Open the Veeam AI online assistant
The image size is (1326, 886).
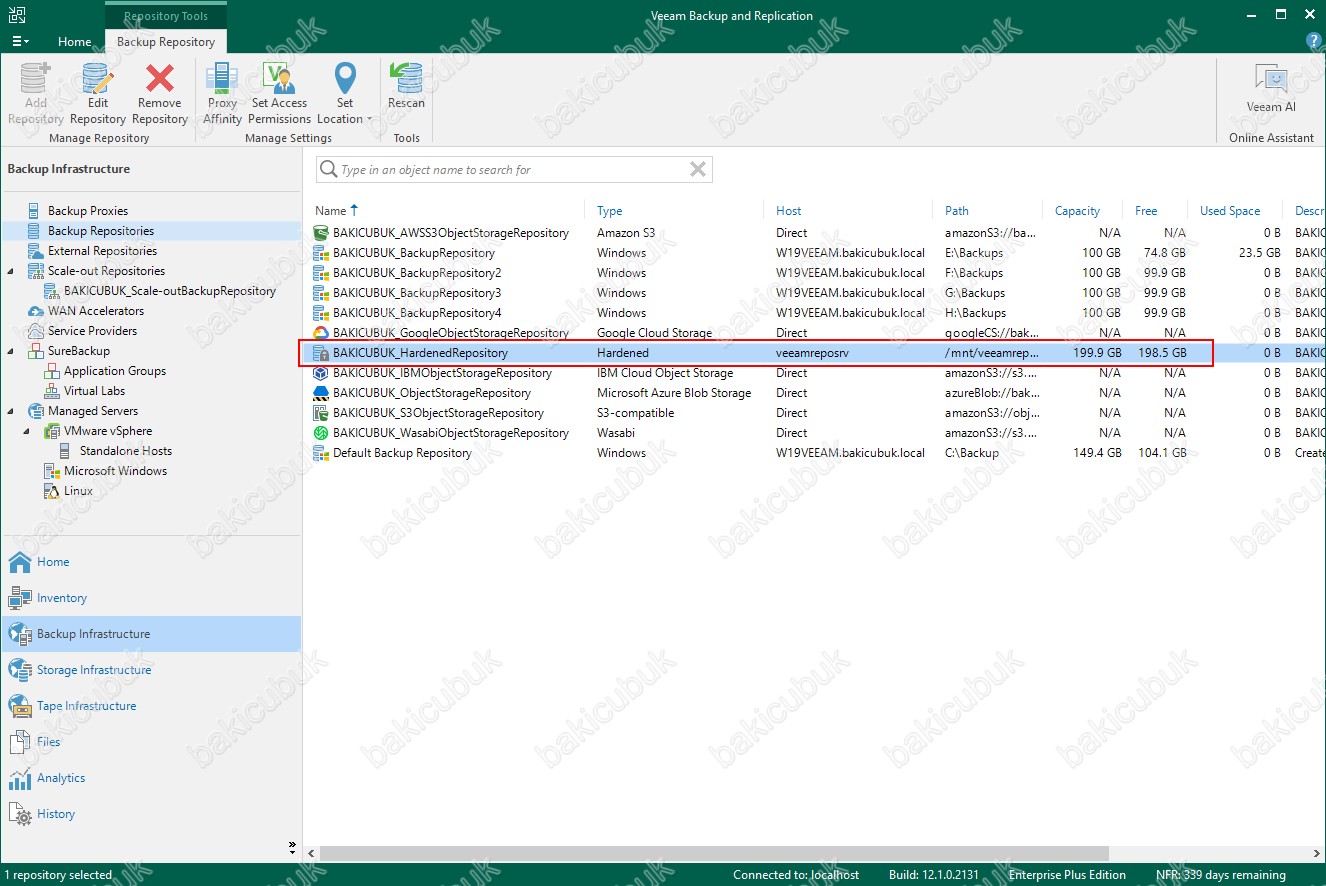point(1271,88)
